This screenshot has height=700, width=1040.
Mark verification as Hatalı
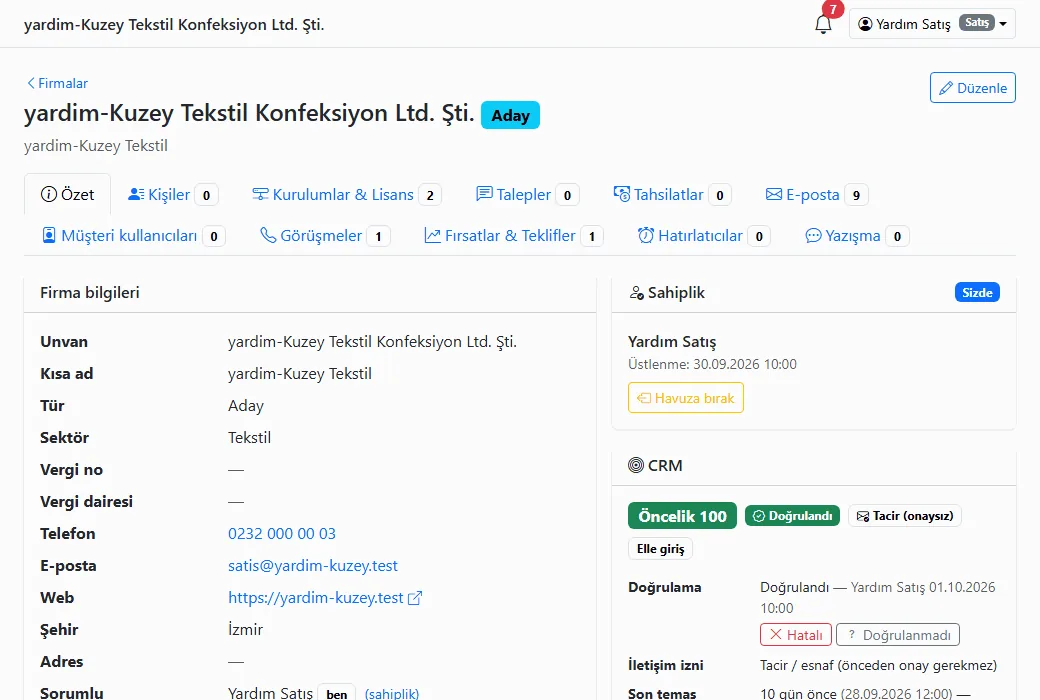(x=796, y=635)
